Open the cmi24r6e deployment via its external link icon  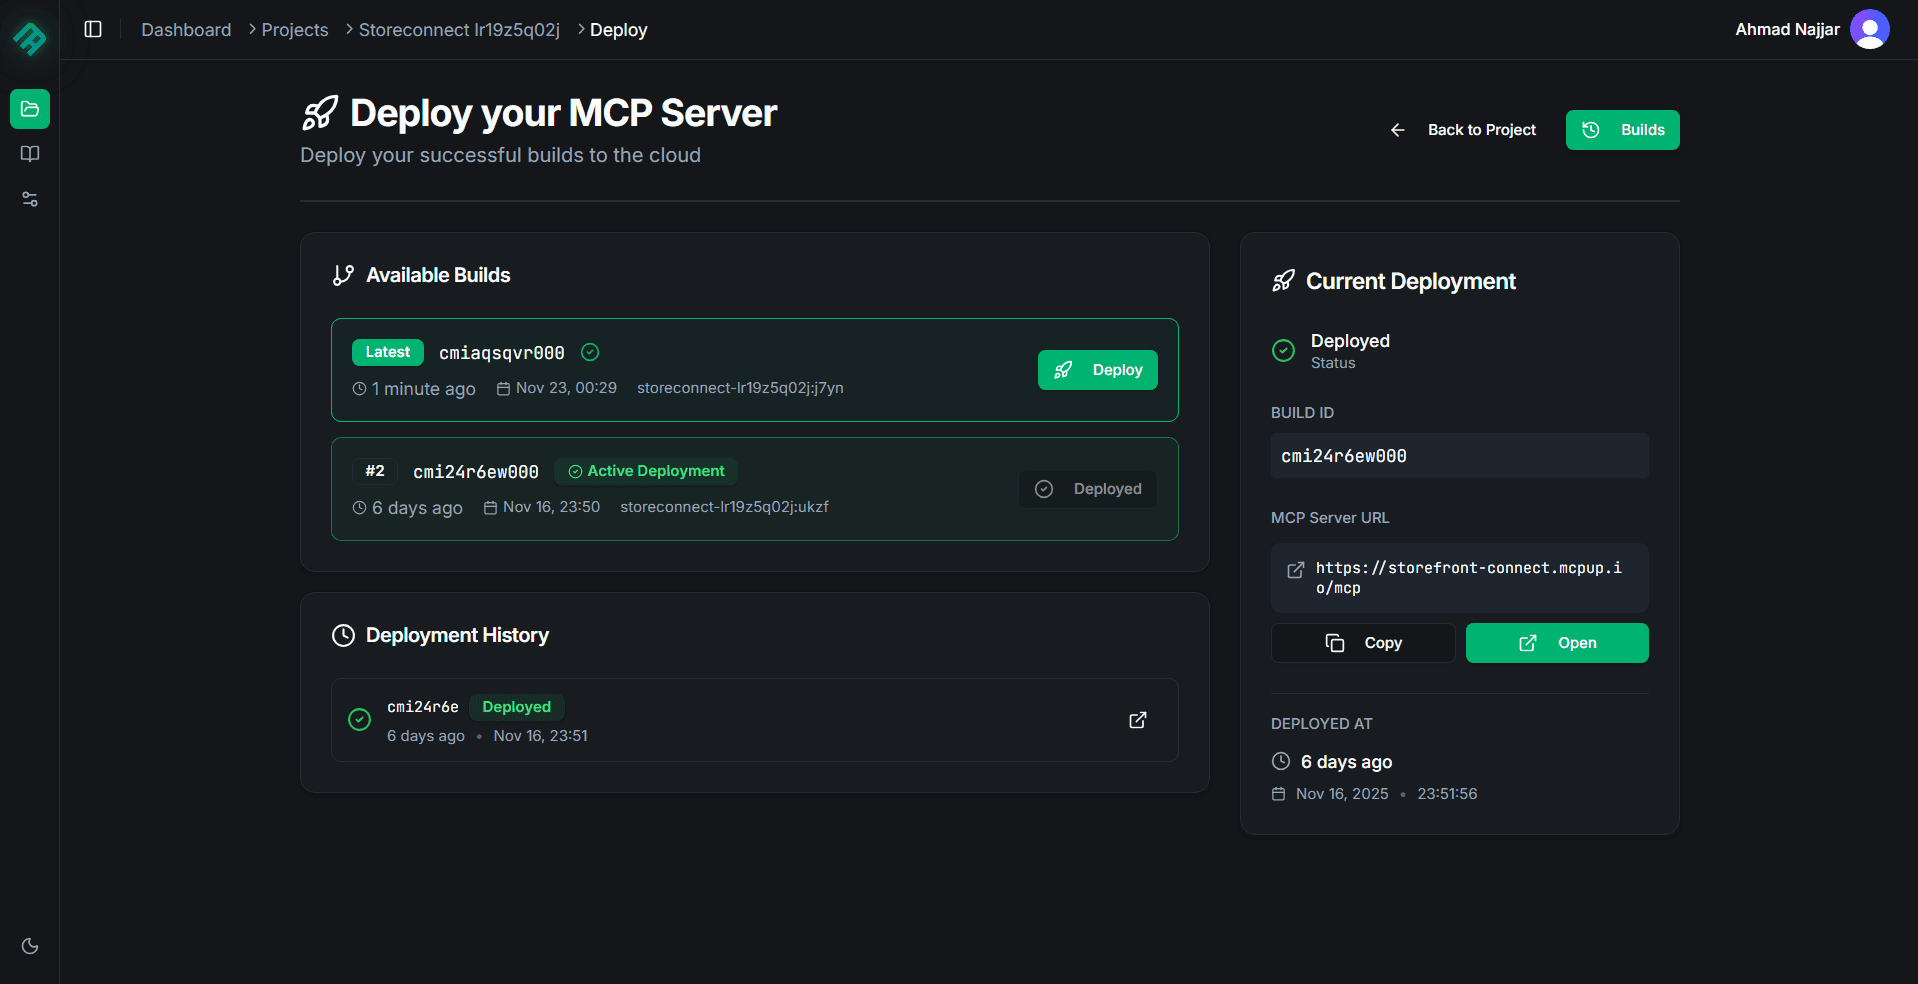tap(1137, 720)
